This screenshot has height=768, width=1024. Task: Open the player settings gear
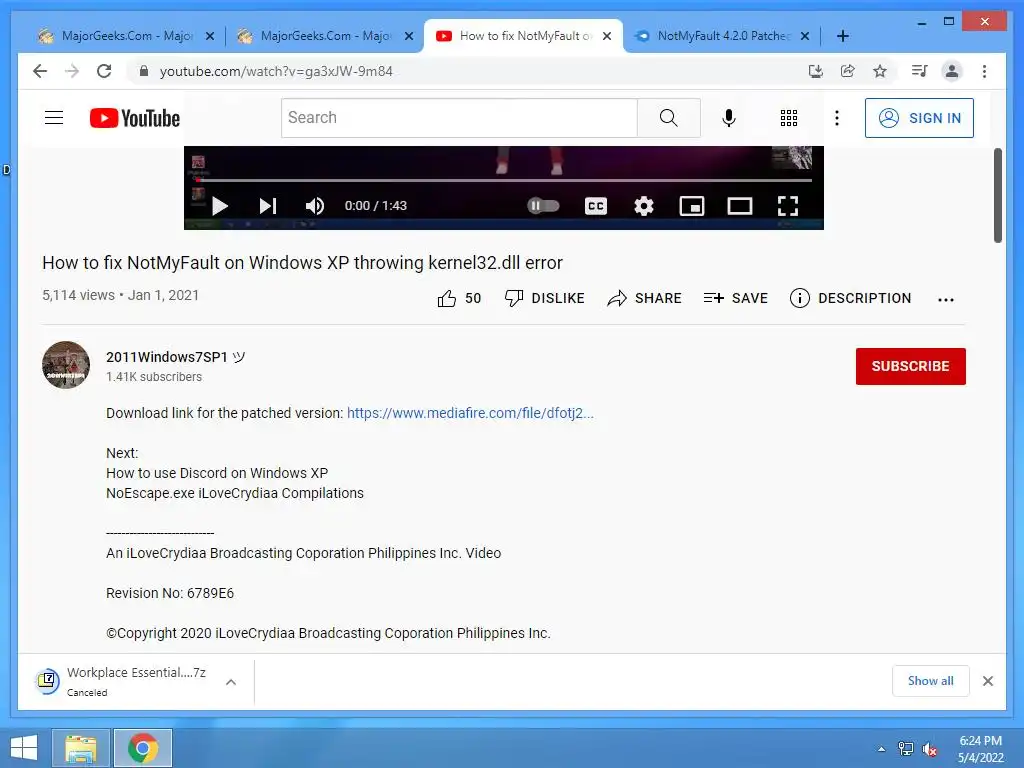[644, 206]
